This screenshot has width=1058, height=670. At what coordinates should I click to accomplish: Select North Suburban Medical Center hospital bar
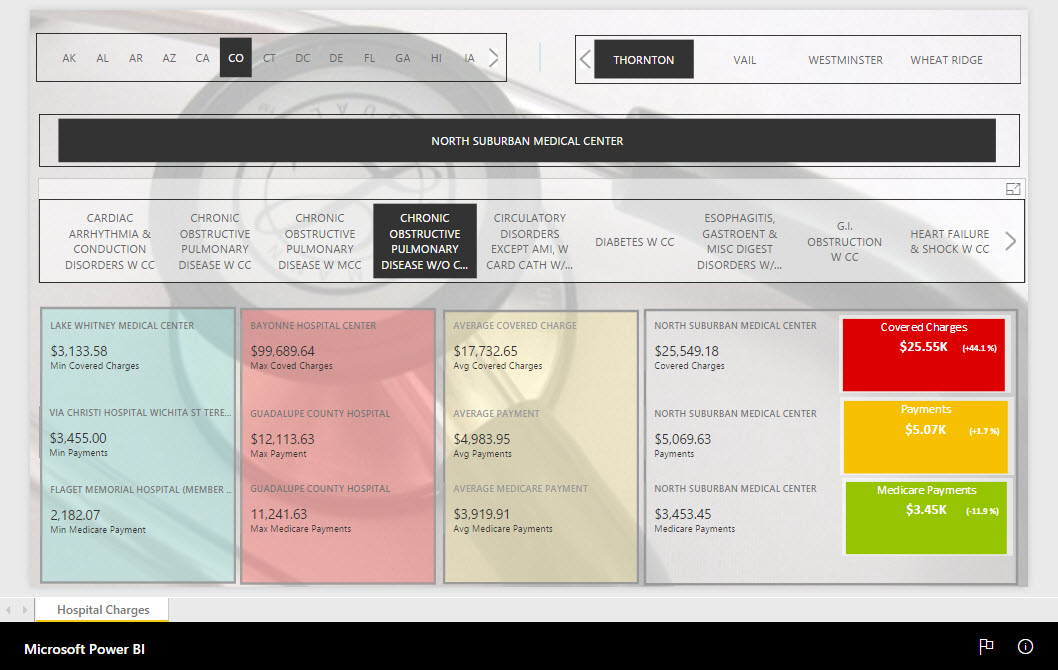pos(527,141)
